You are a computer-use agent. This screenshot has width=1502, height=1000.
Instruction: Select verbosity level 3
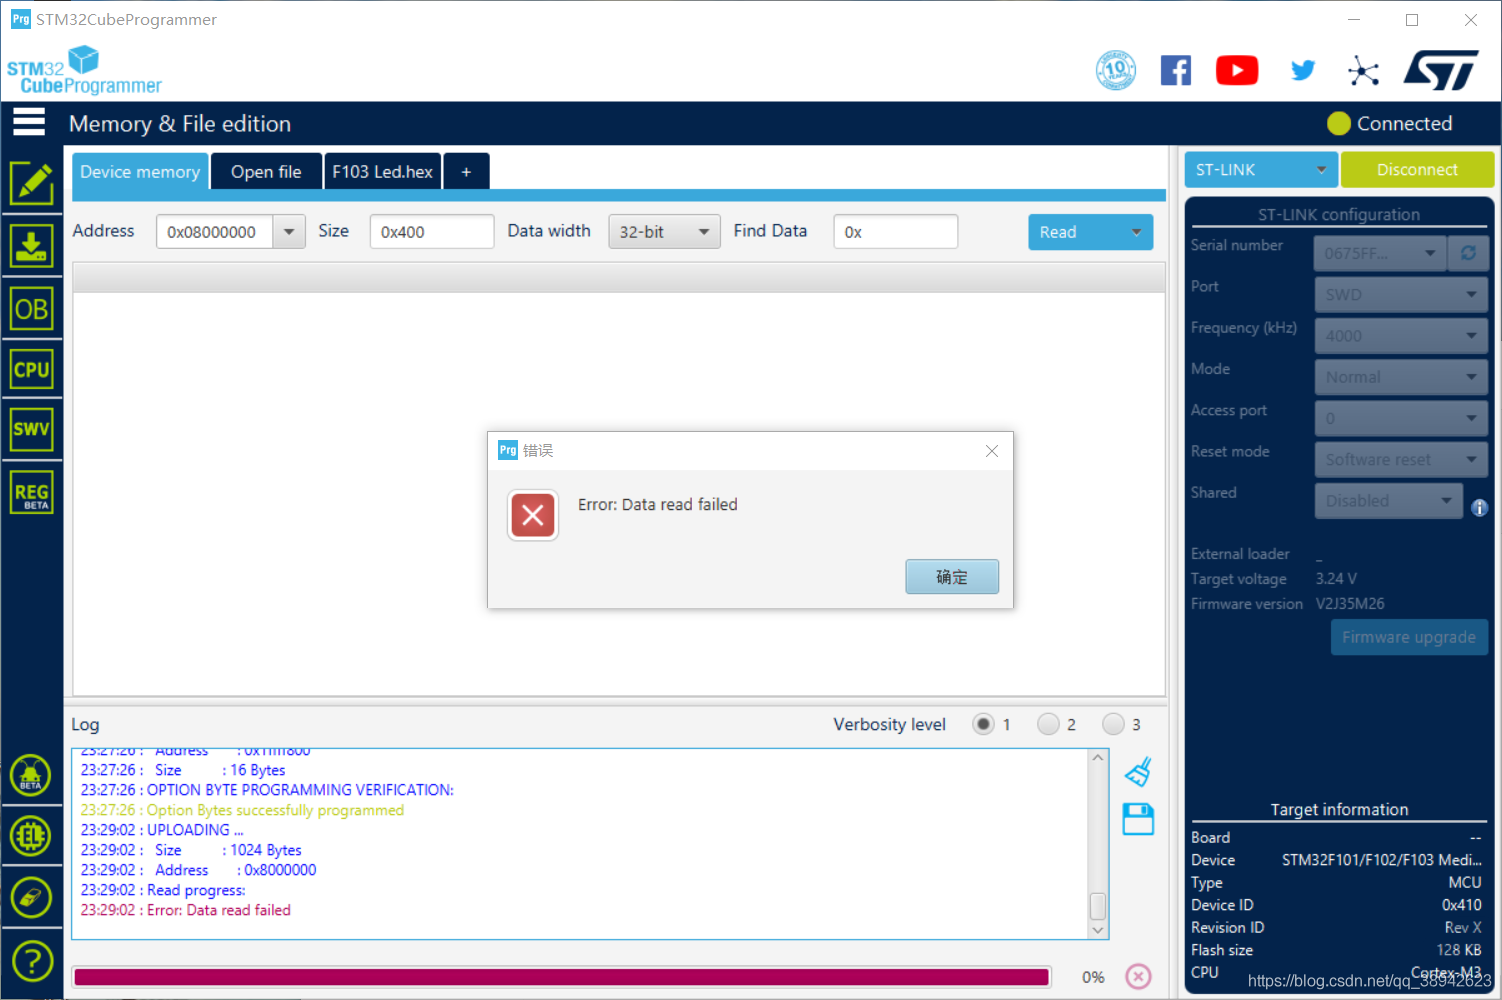click(x=1113, y=724)
